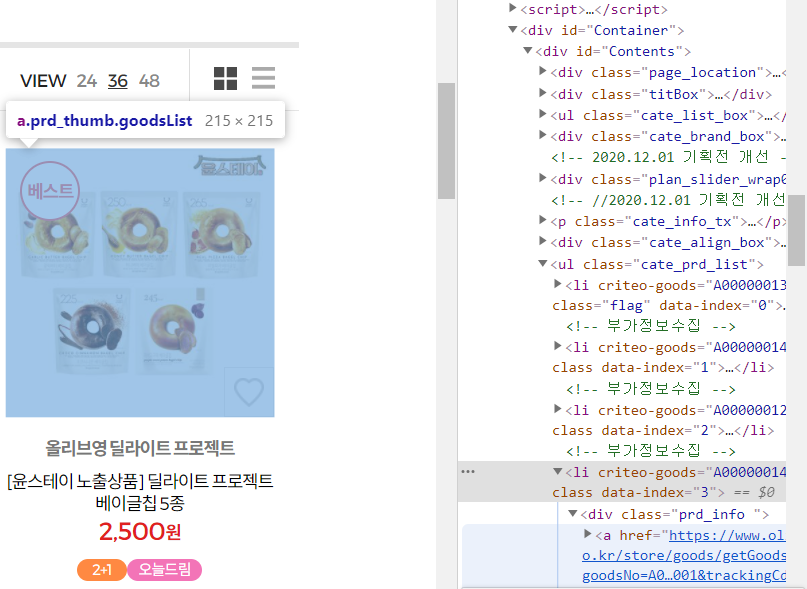Collapse the prd_info div node

pos(572,513)
